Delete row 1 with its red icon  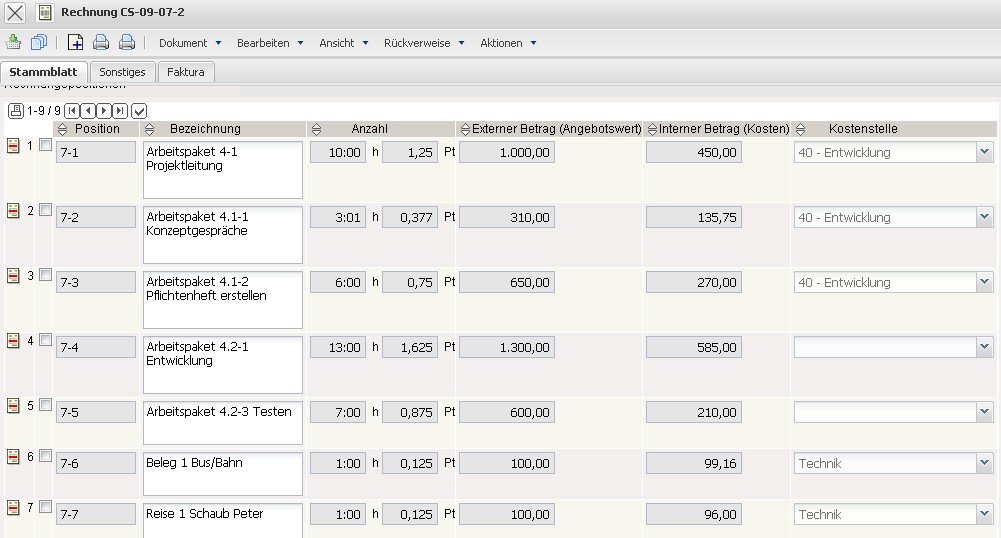point(14,146)
